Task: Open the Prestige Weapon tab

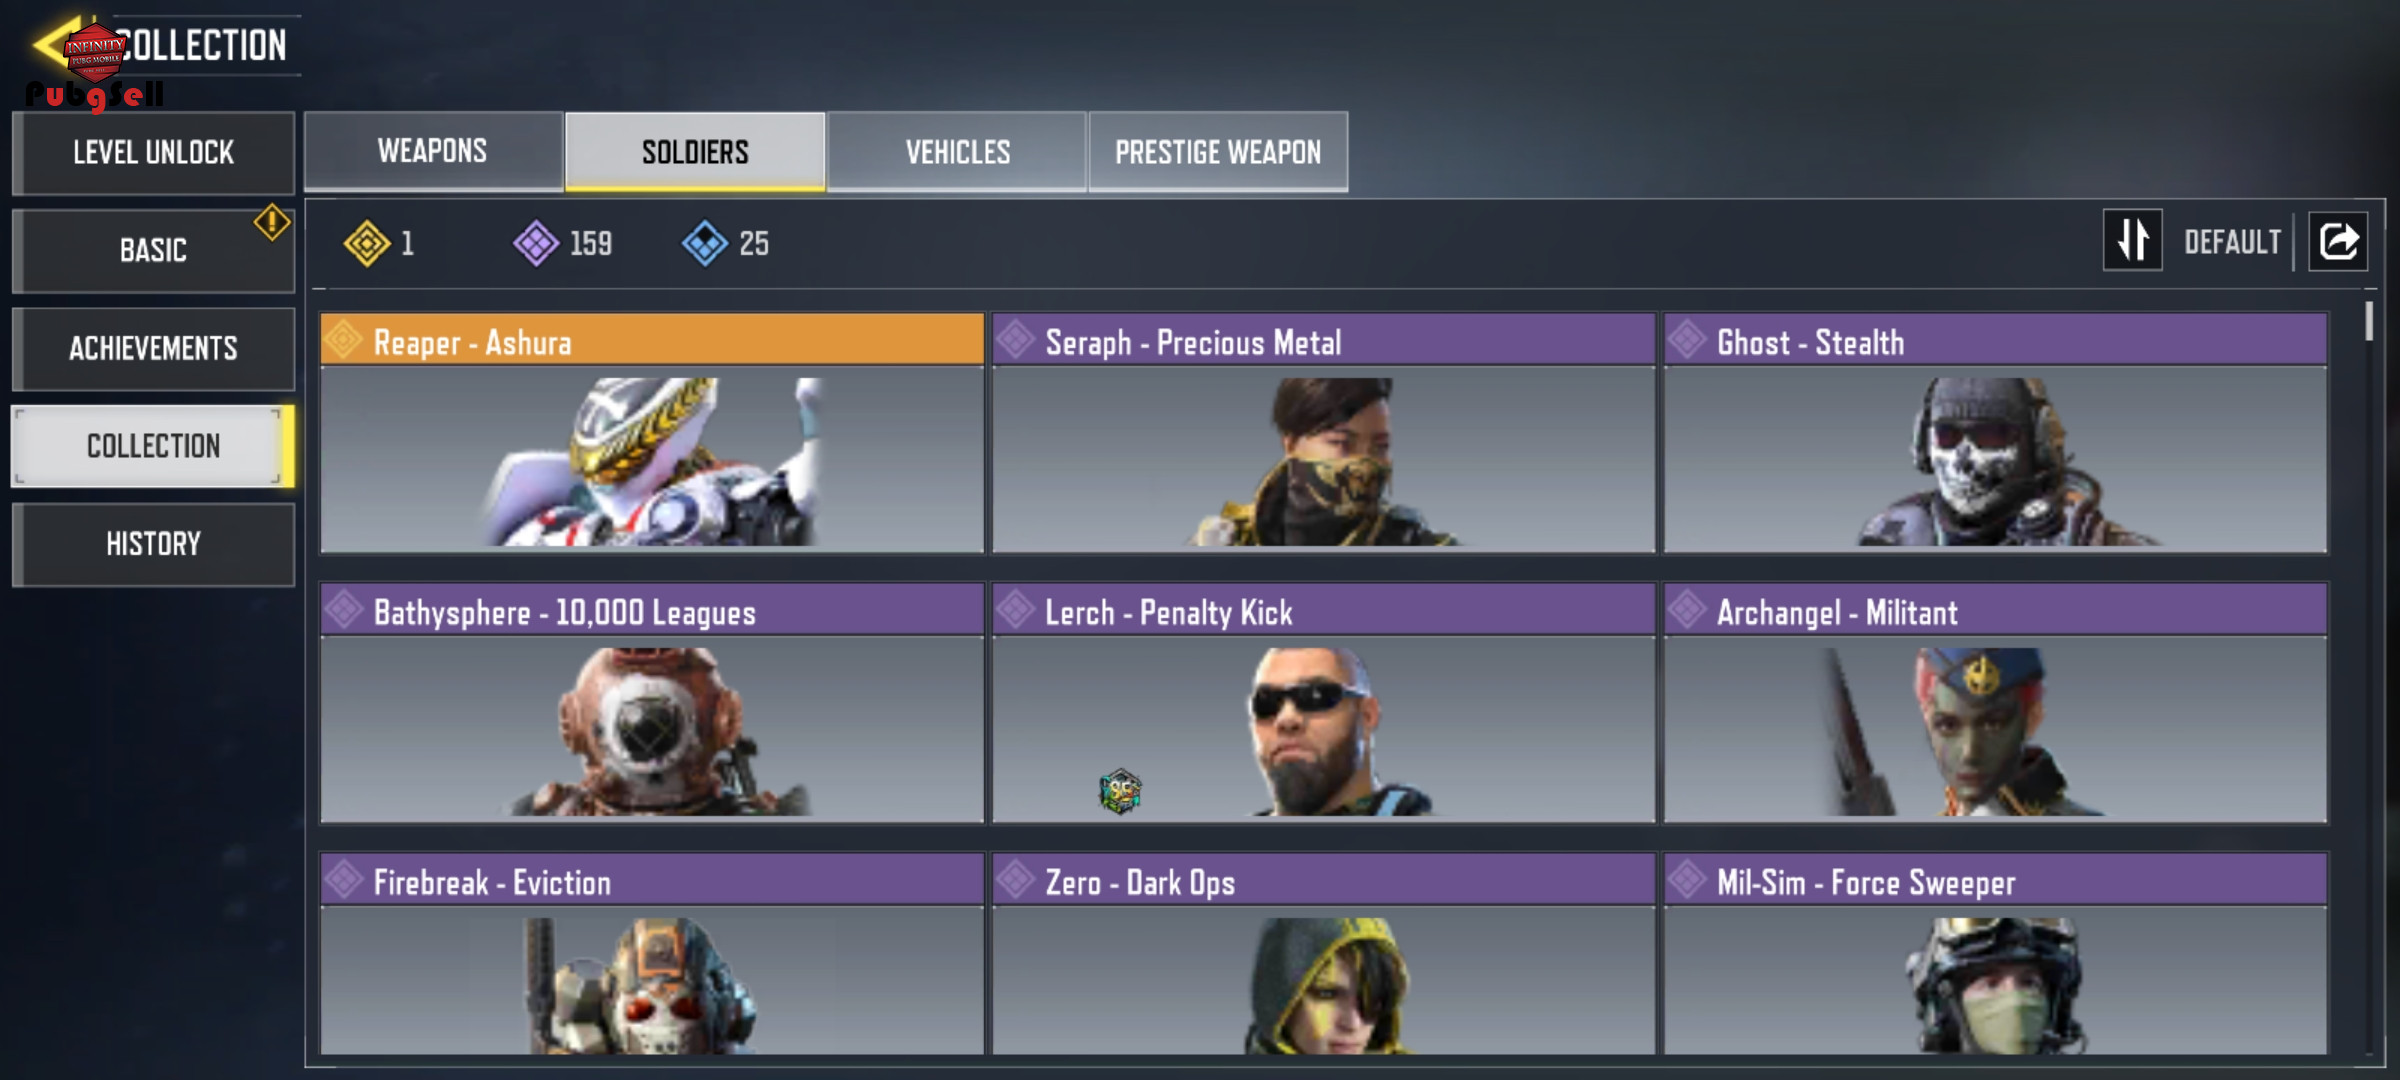Action: [x=1218, y=151]
